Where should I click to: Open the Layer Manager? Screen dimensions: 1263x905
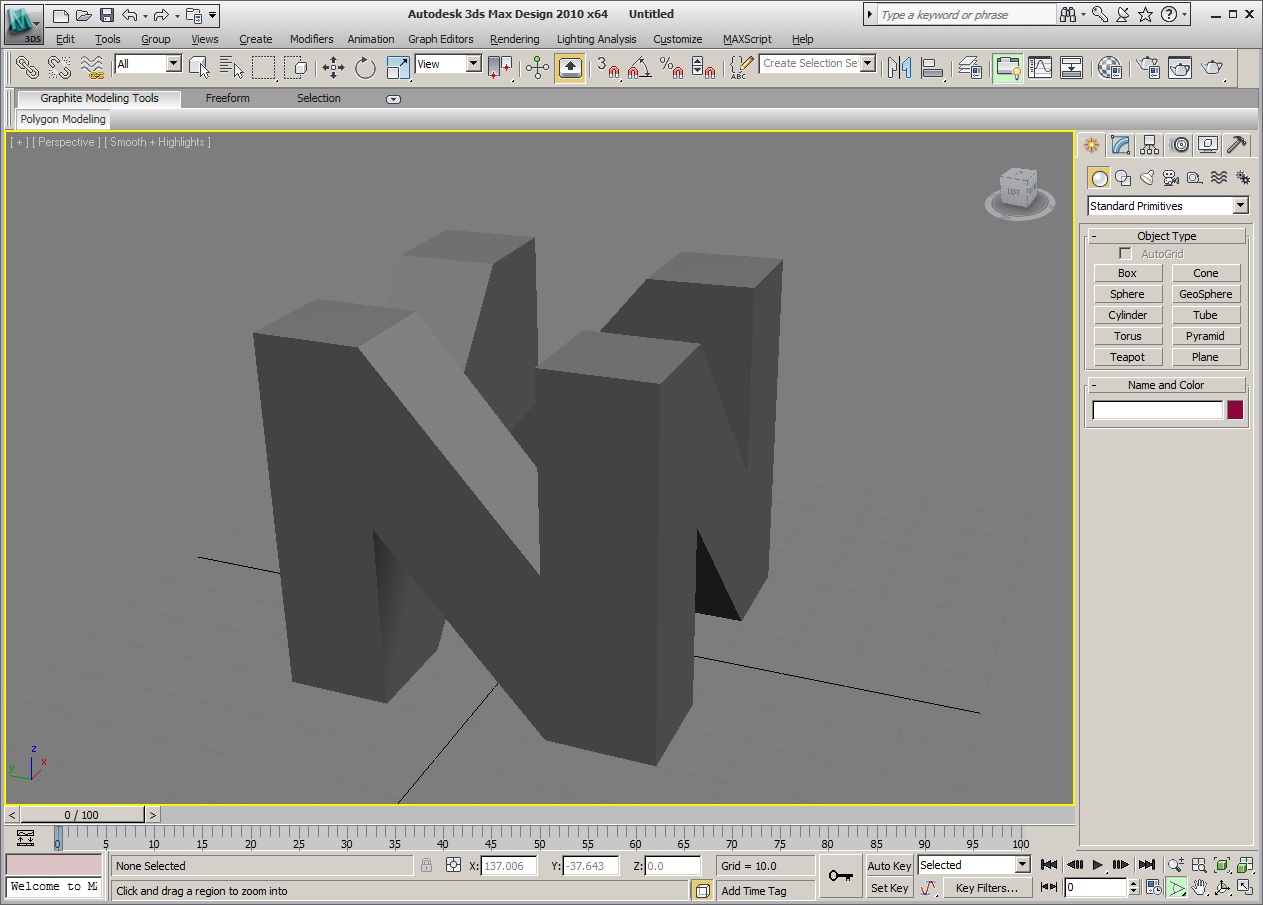tap(970, 67)
